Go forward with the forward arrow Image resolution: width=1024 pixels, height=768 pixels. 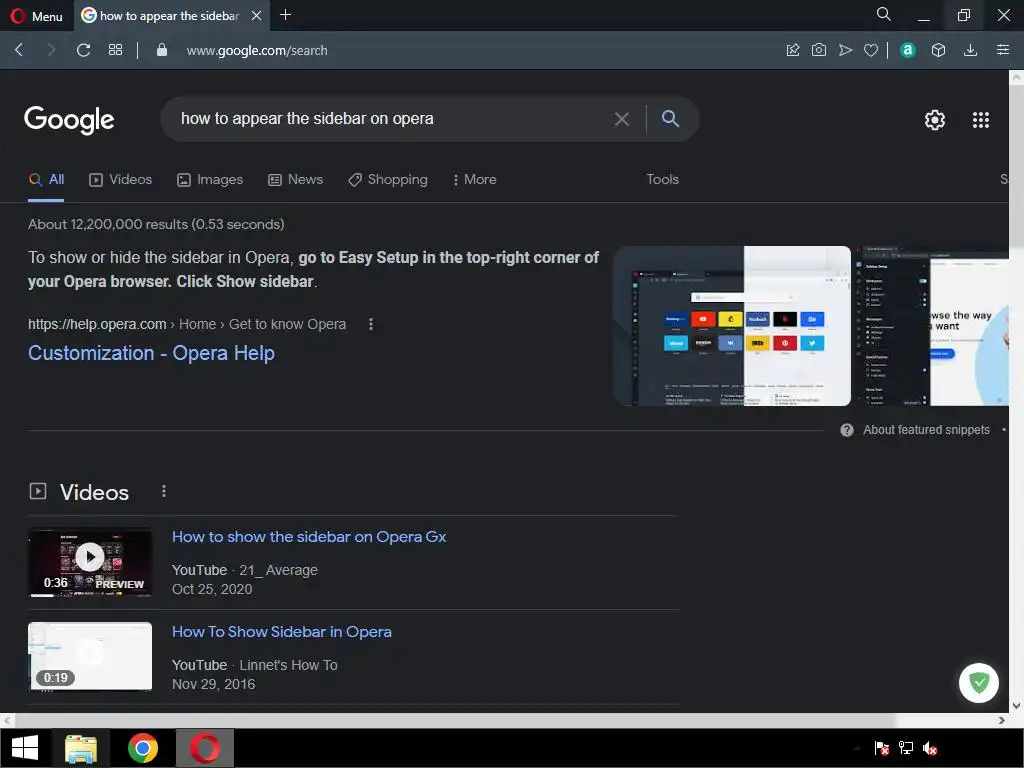[51, 50]
